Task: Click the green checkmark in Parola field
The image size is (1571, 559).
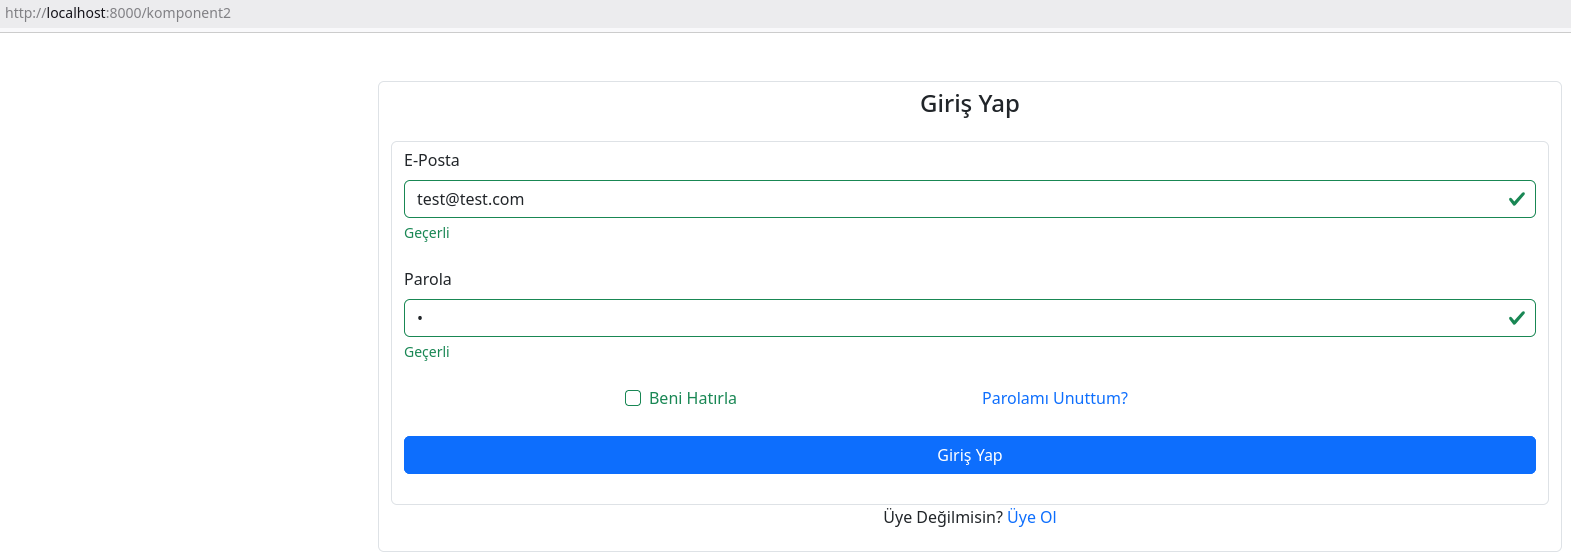Action: click(x=1516, y=318)
